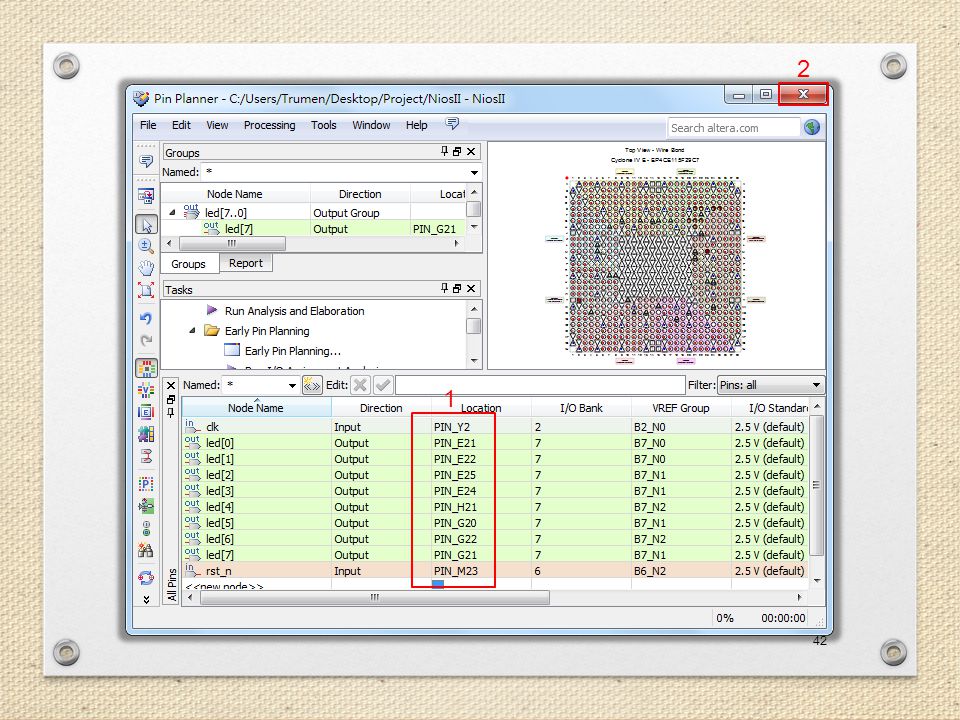
Task: Select led[7] row in Groups panel
Action: [313, 229]
